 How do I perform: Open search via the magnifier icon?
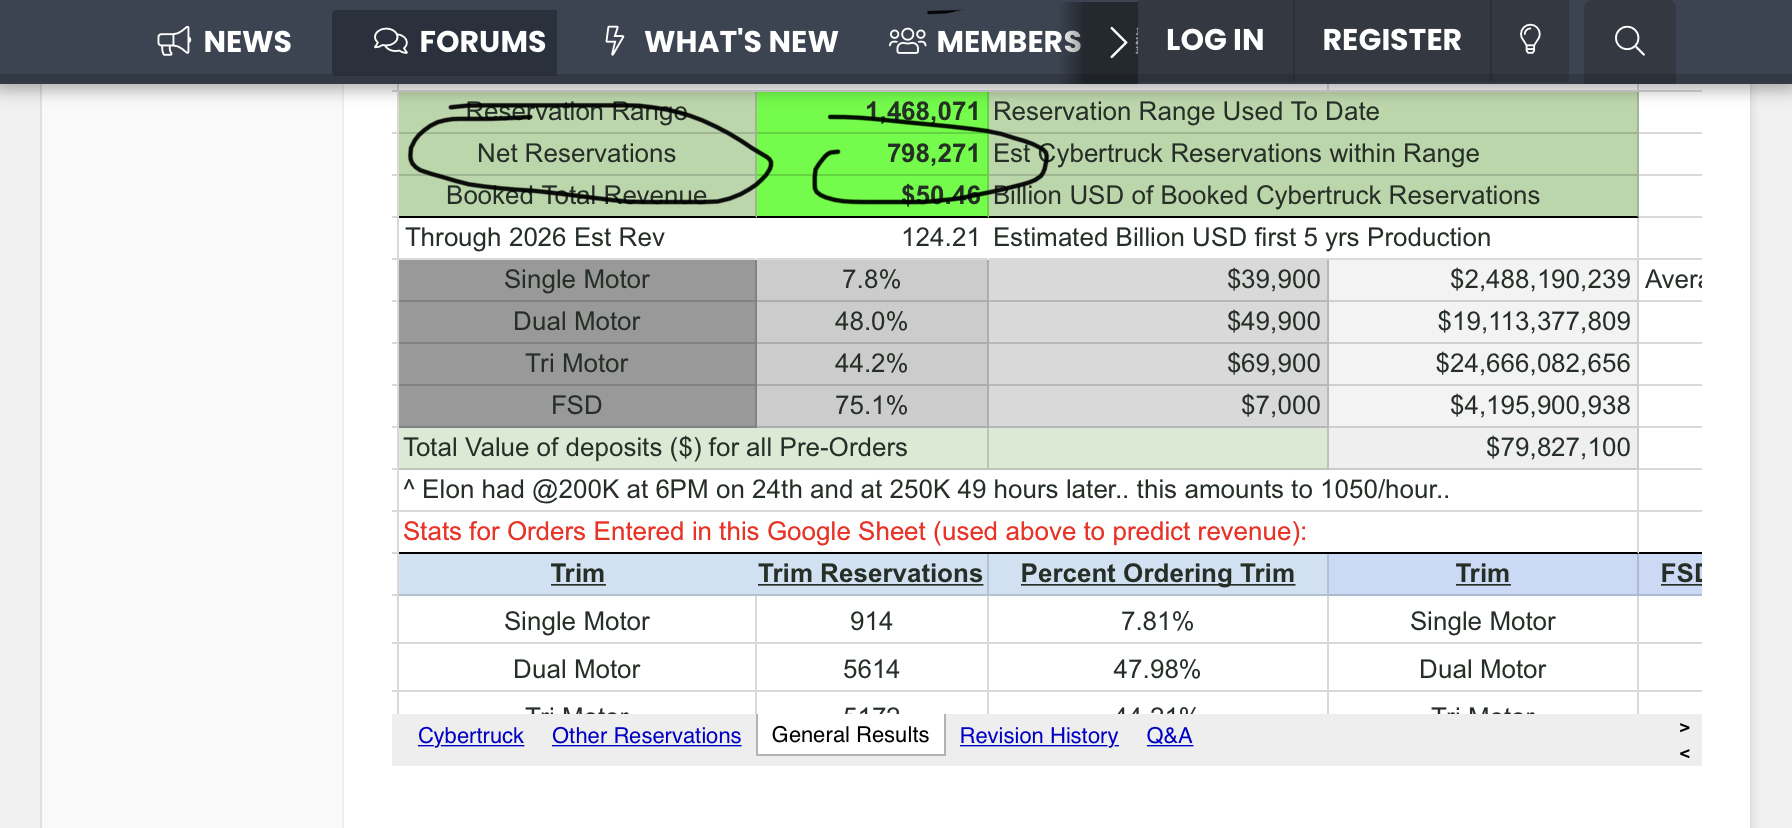(1629, 40)
